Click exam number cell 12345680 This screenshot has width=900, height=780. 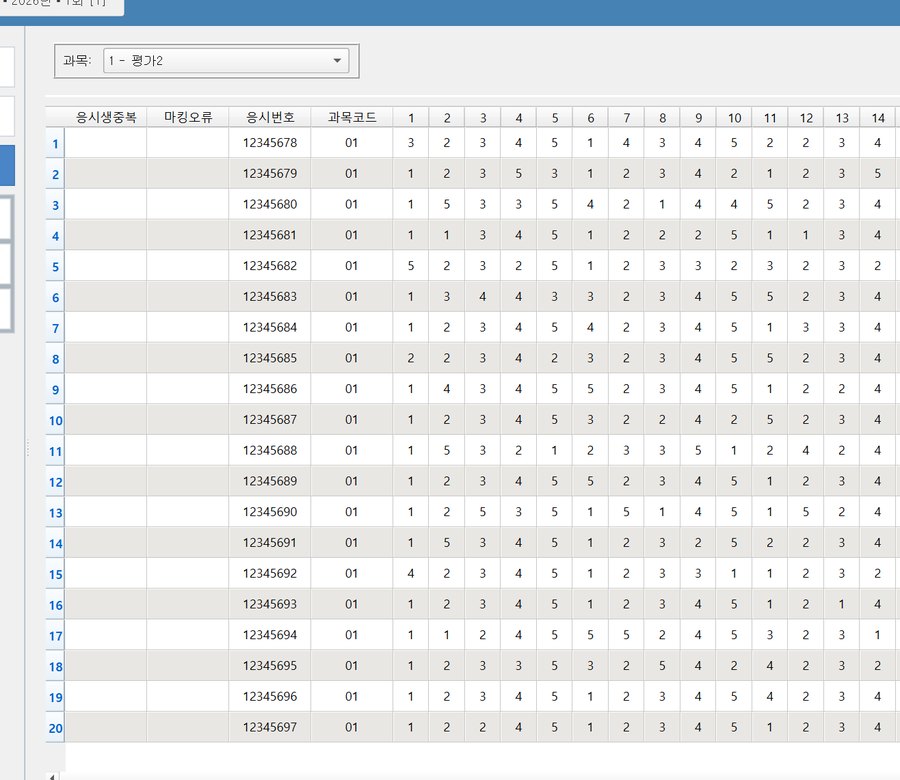[x=270, y=204]
